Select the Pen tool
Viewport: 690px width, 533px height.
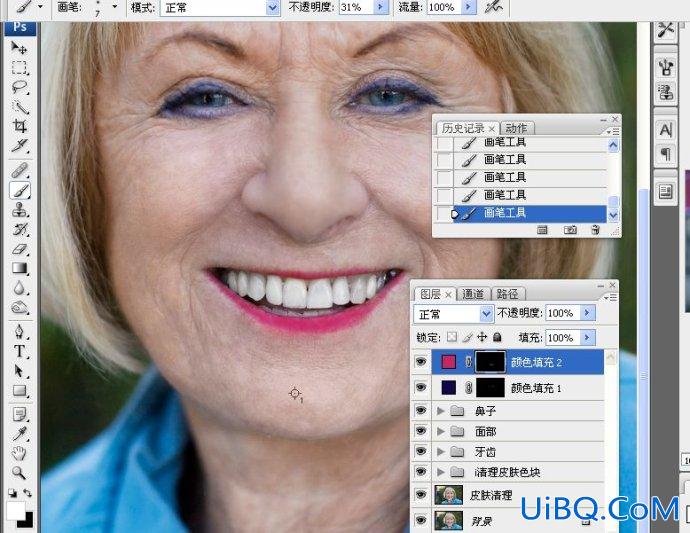click(x=19, y=331)
